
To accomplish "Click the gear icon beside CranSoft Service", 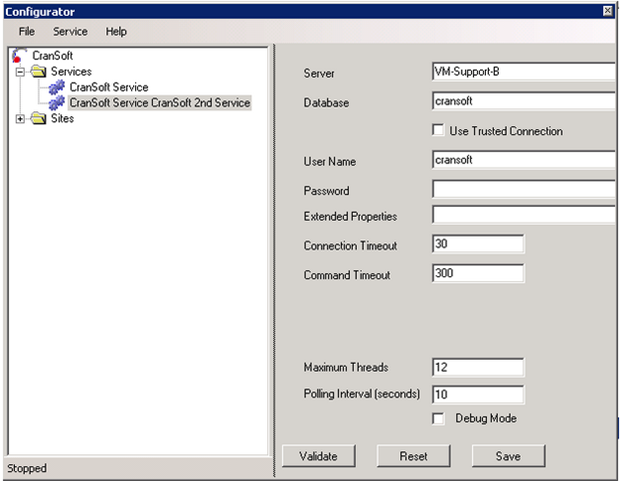I will (57, 87).
